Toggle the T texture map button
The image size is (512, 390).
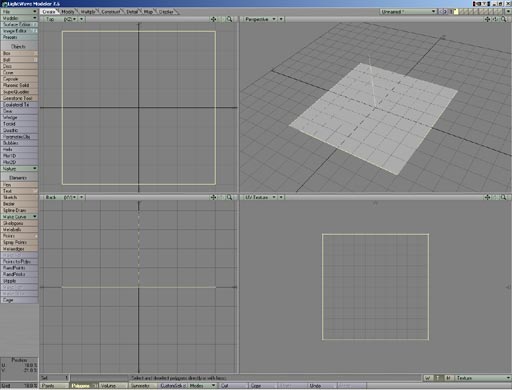438,378
